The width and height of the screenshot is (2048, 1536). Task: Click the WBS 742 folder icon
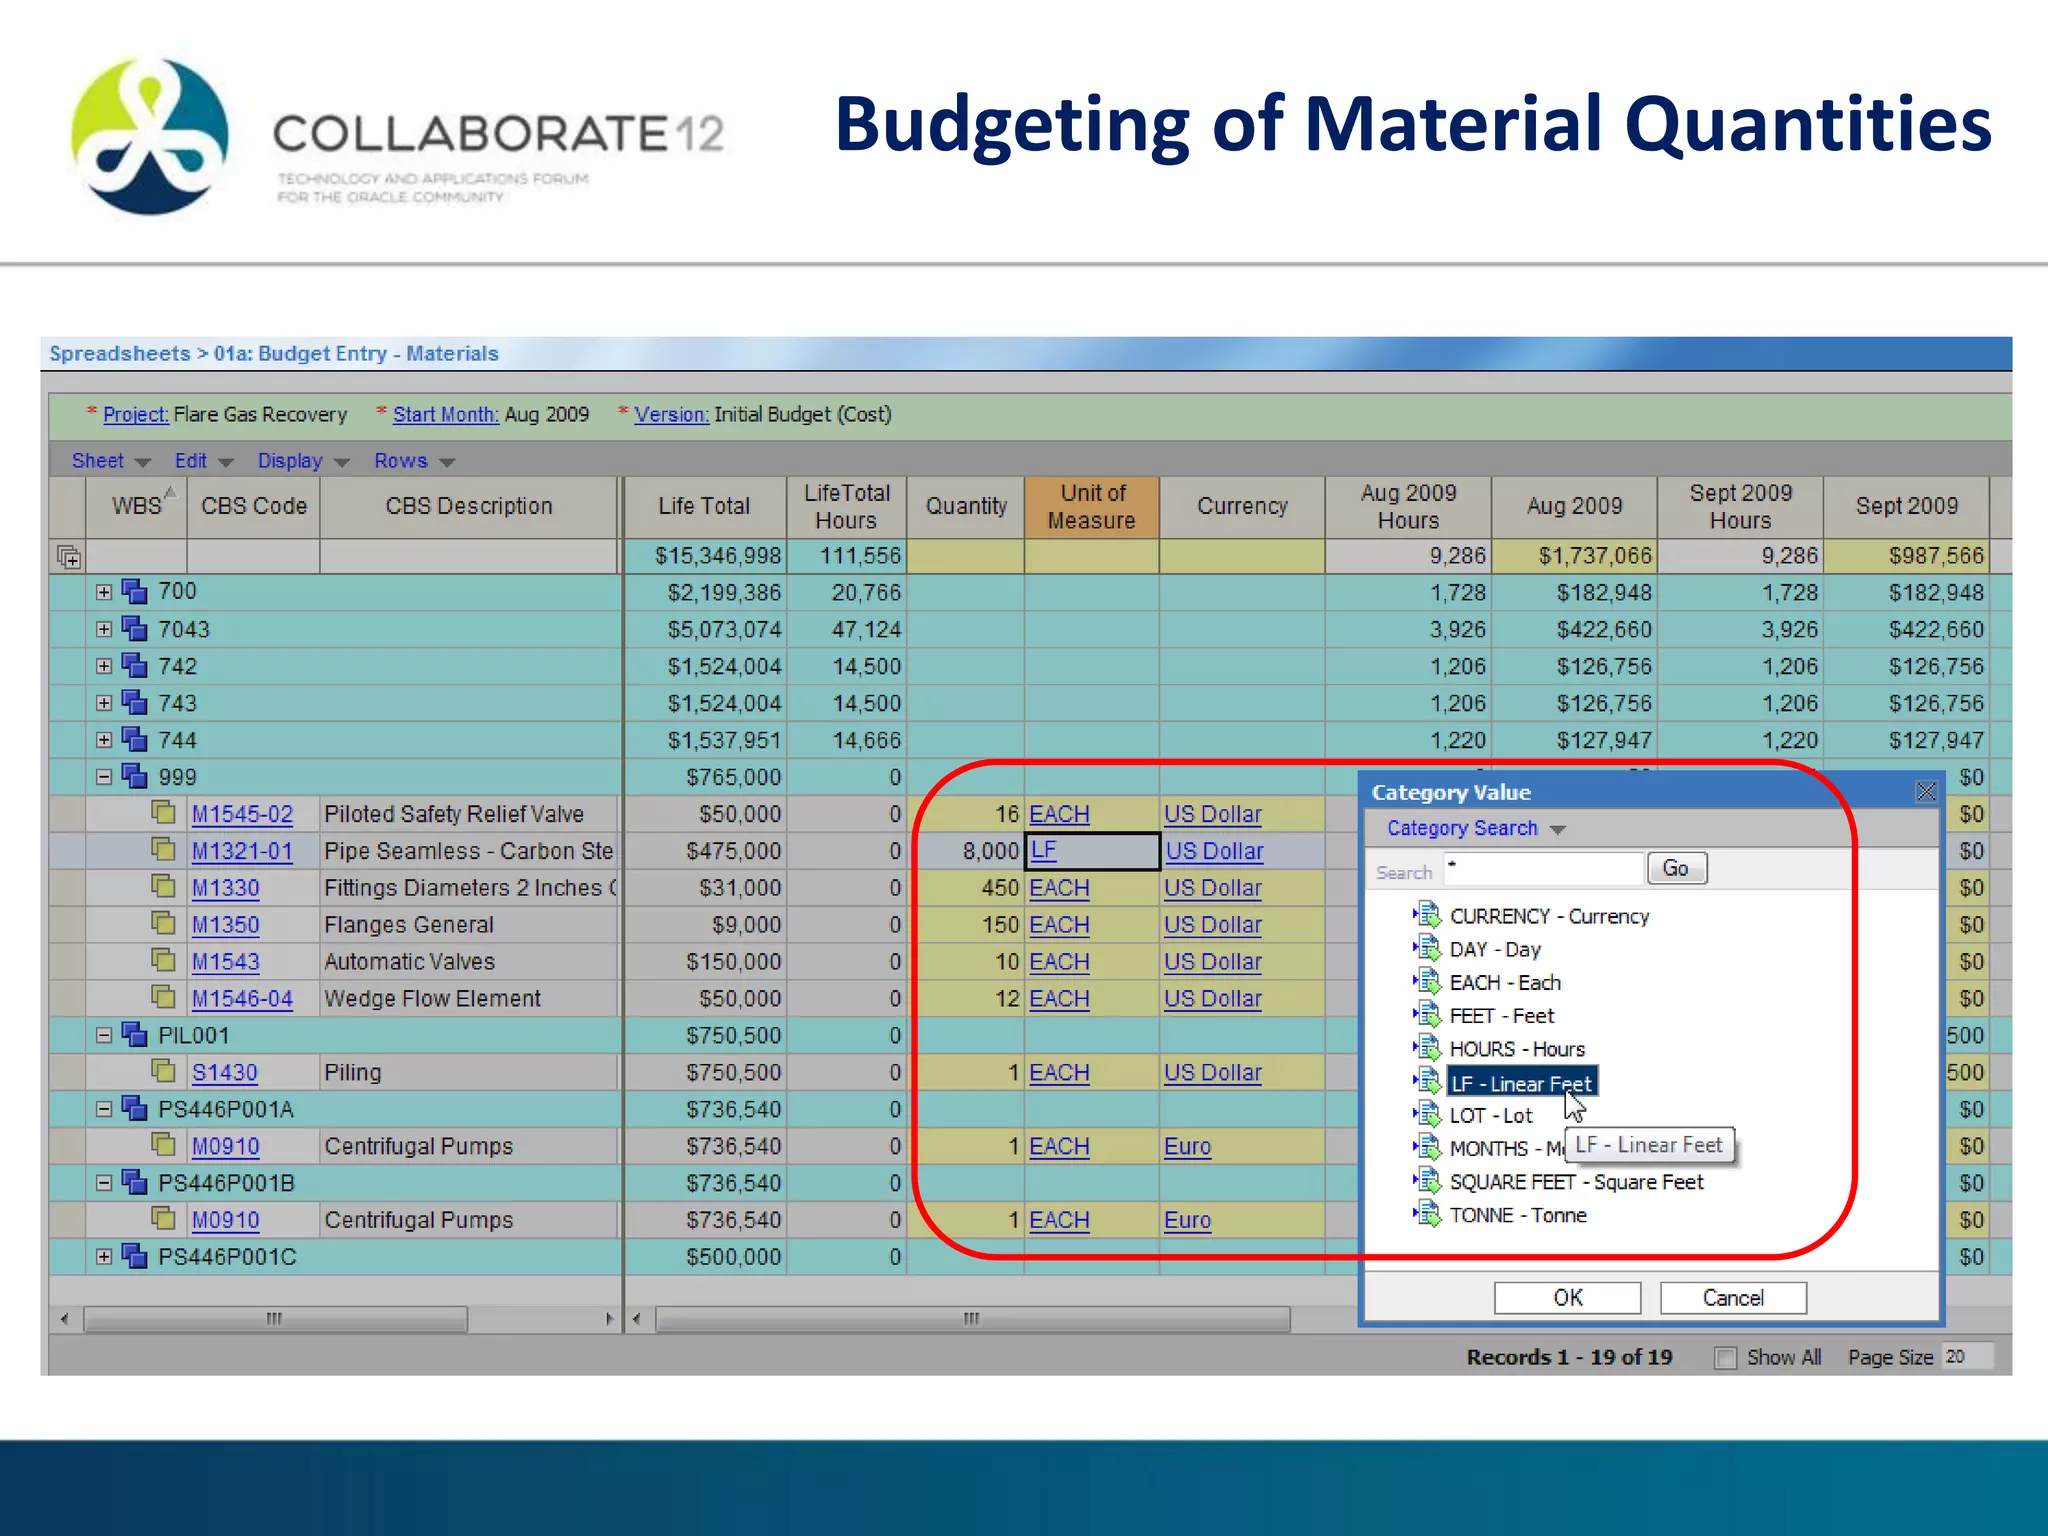pos(134,666)
